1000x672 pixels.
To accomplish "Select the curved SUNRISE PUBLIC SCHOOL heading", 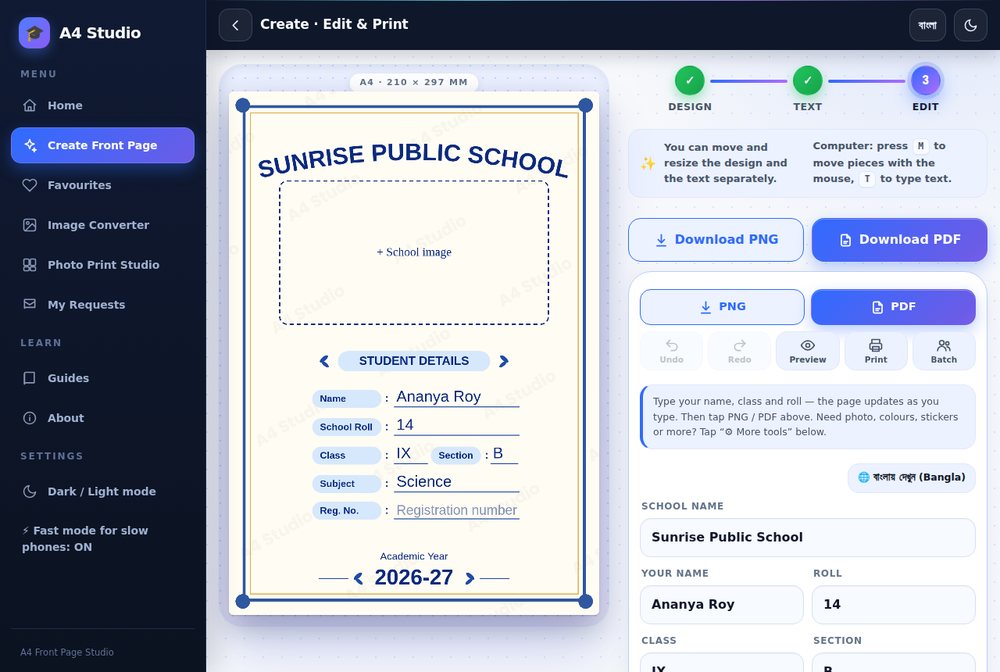I will point(413,159).
